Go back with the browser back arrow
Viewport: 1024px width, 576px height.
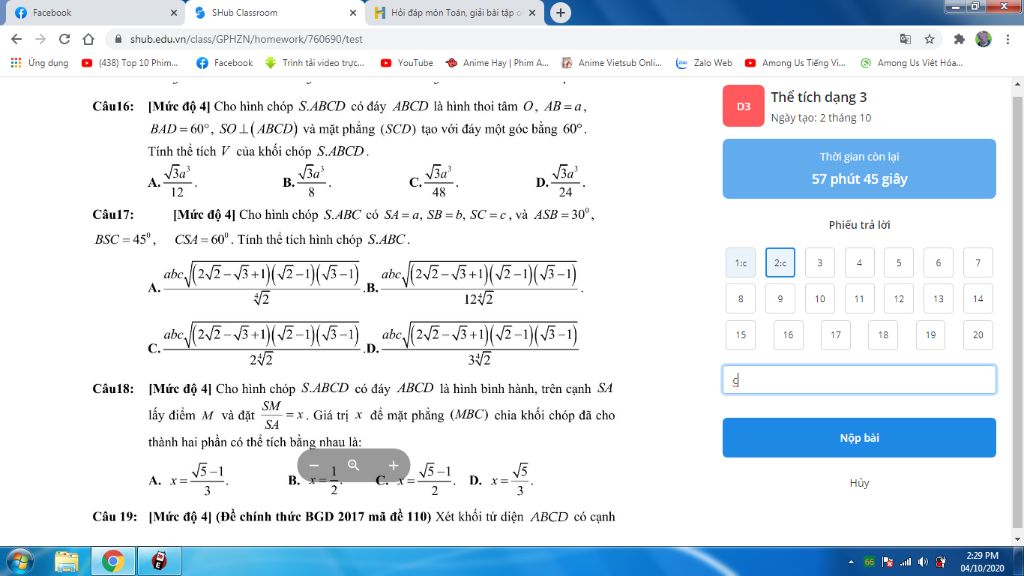(16, 39)
